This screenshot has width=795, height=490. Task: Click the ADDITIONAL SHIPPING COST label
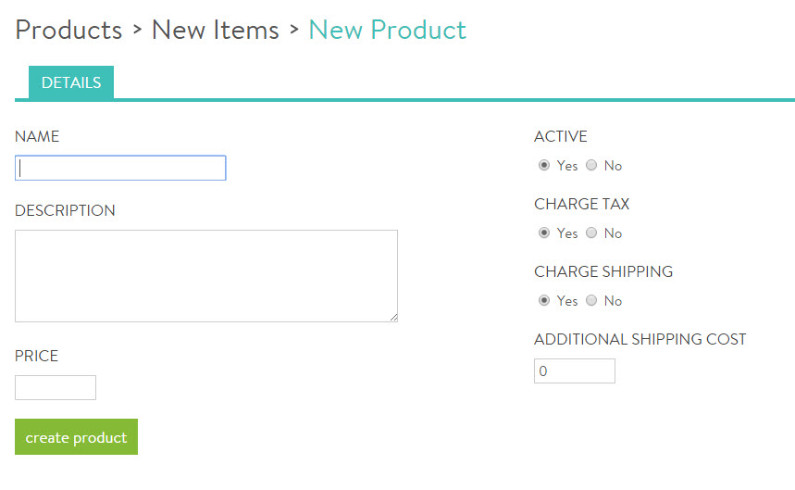point(640,339)
